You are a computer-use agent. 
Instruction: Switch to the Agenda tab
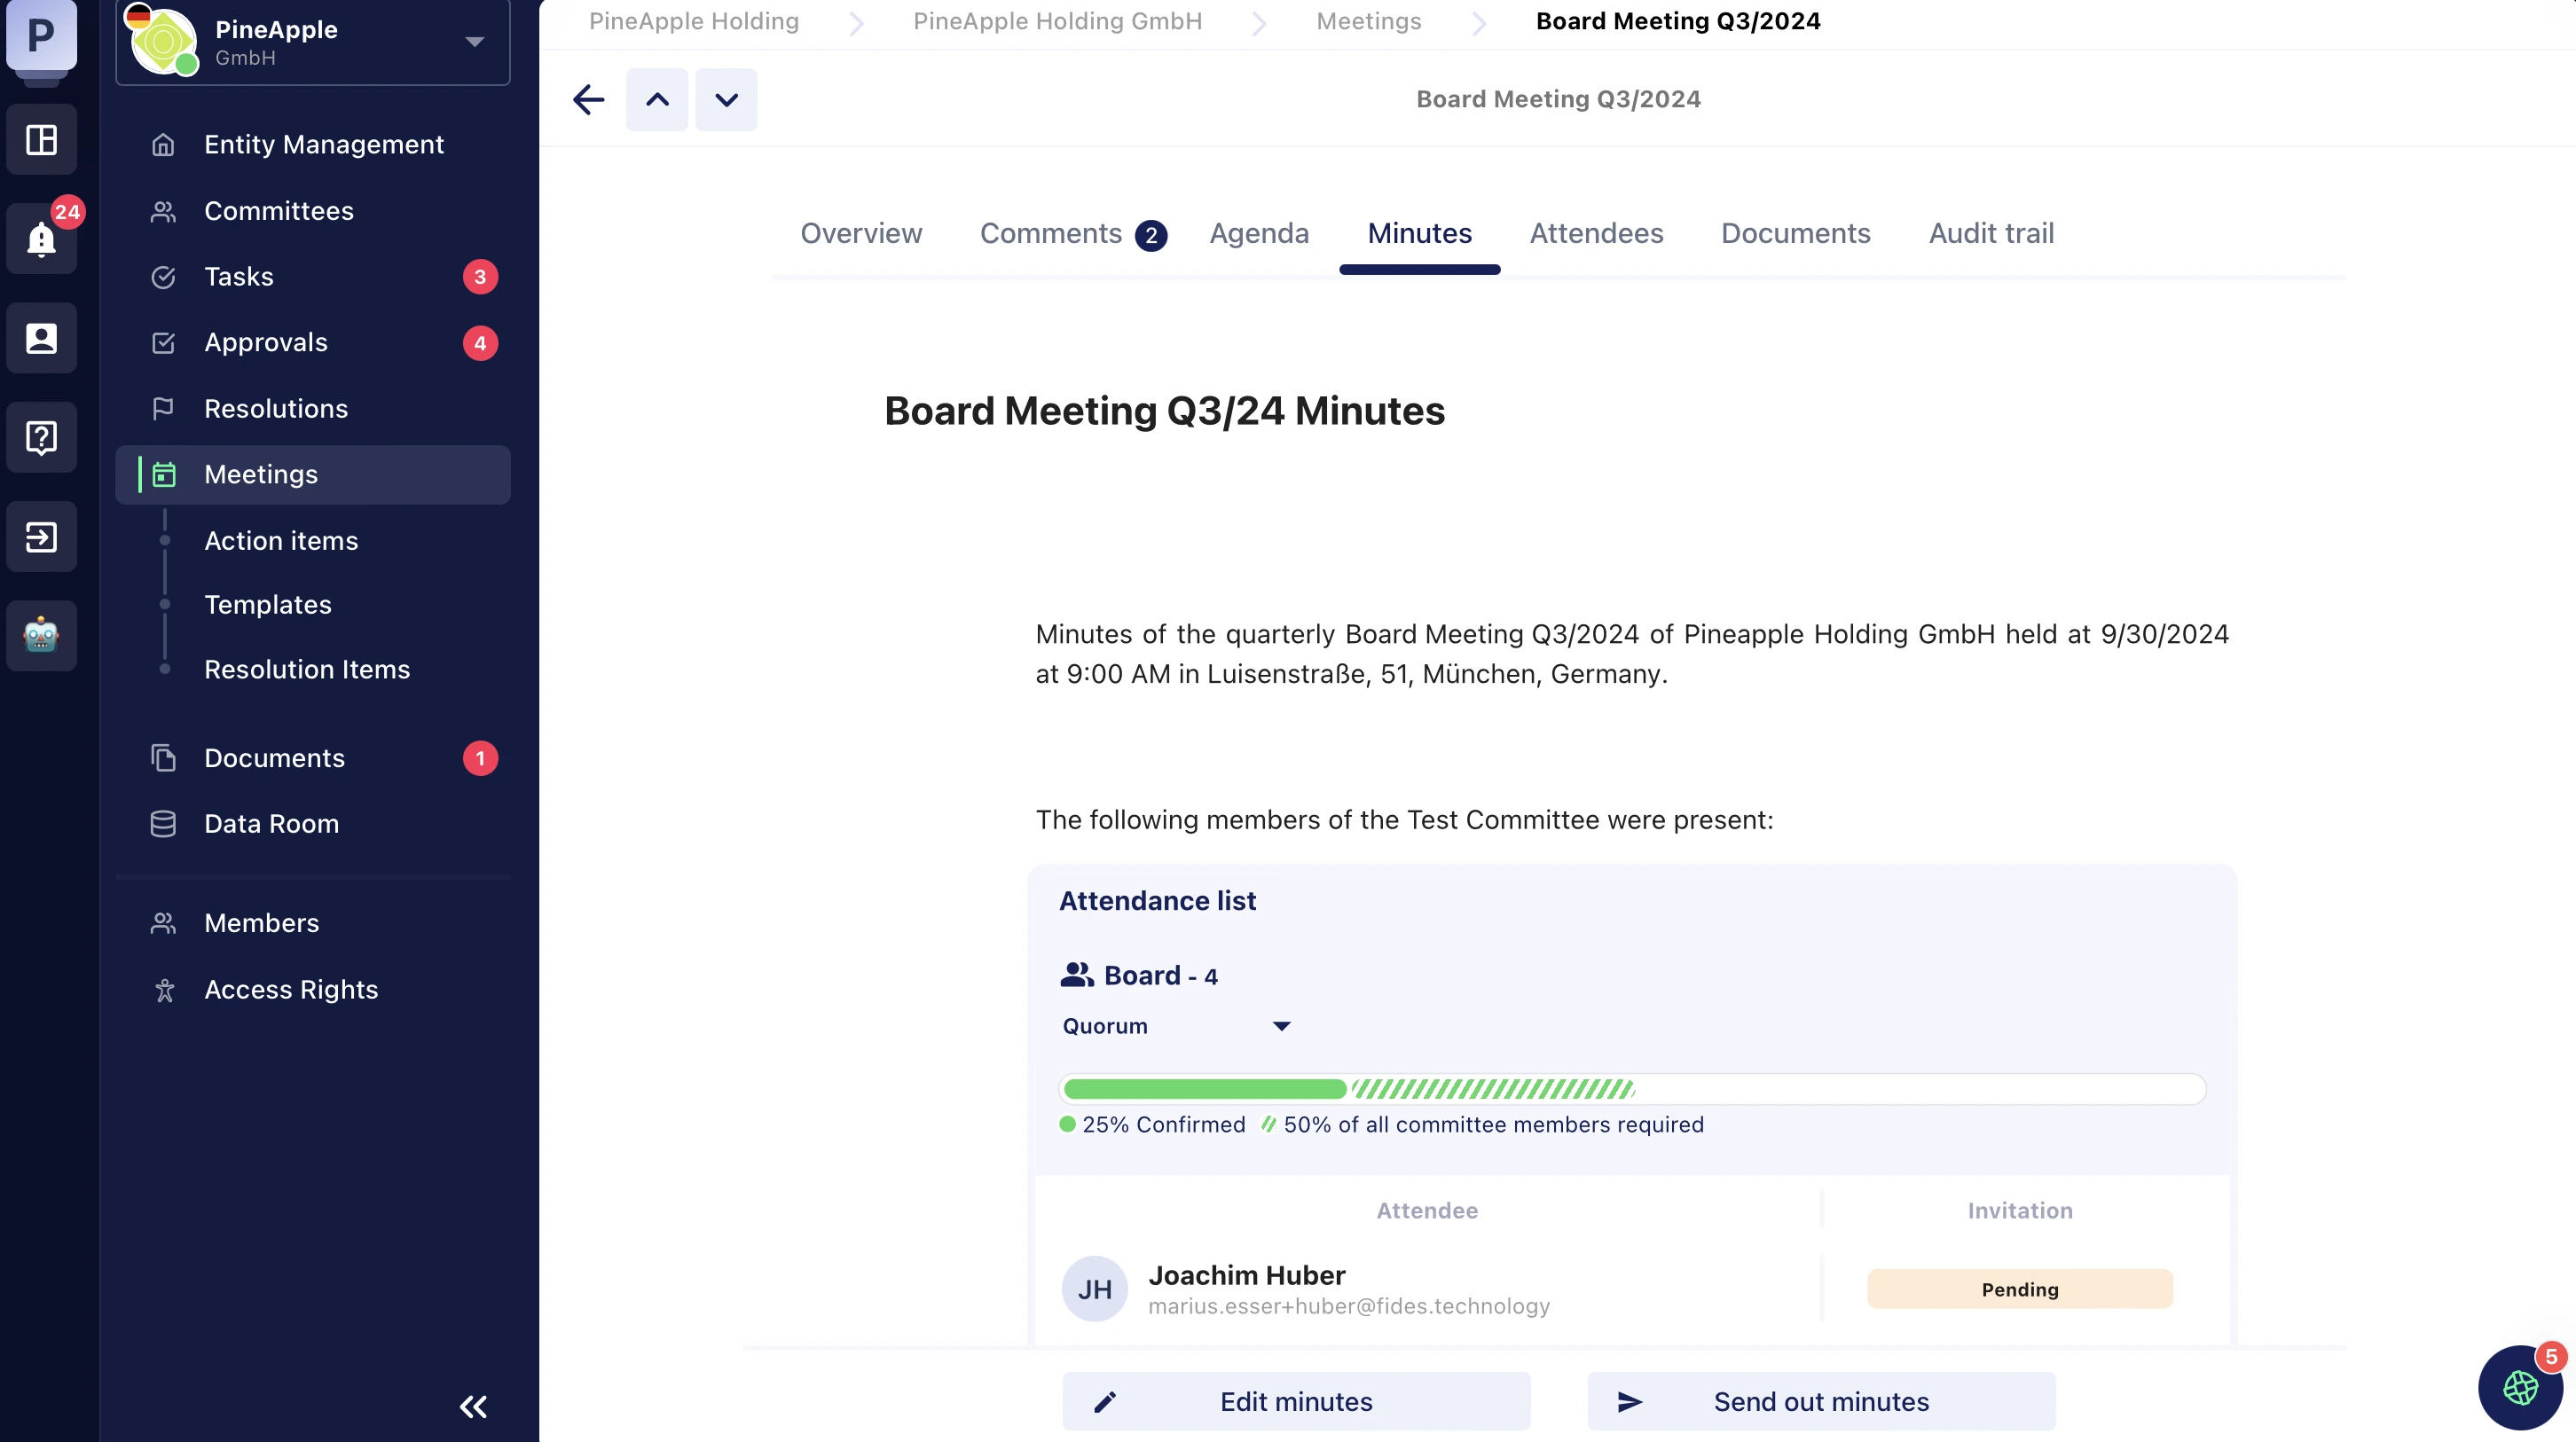point(1259,233)
